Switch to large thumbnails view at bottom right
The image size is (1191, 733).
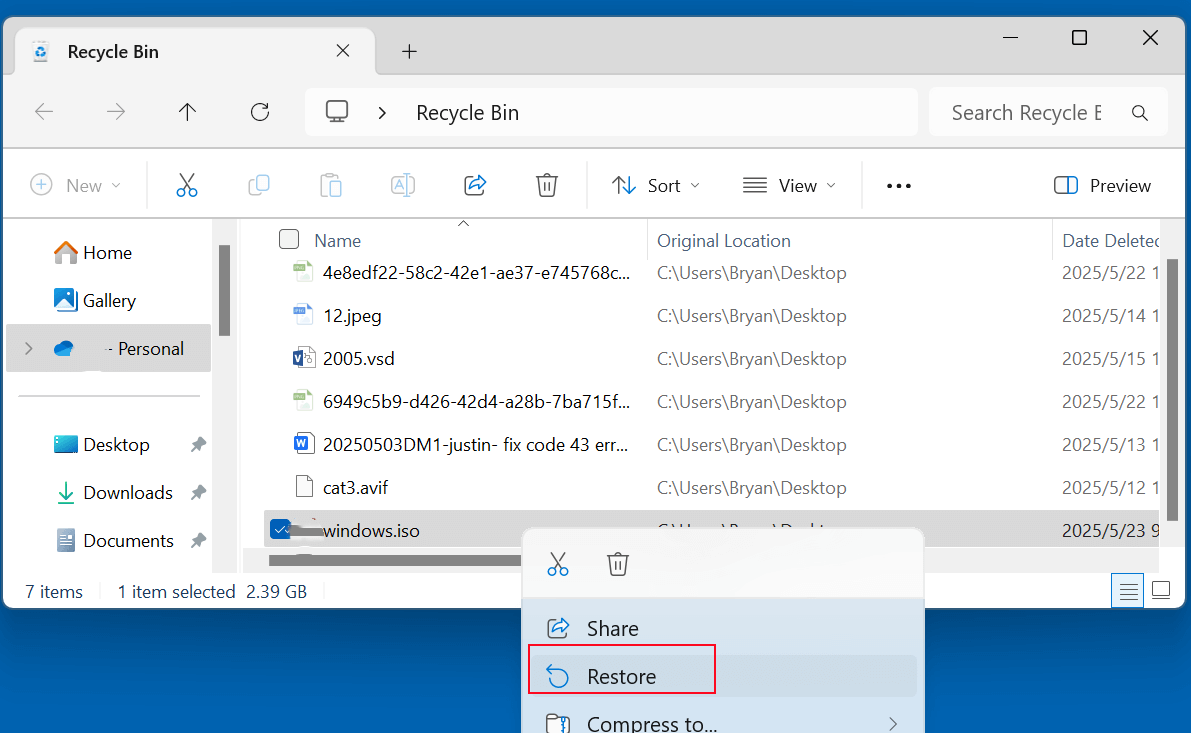(x=1161, y=590)
